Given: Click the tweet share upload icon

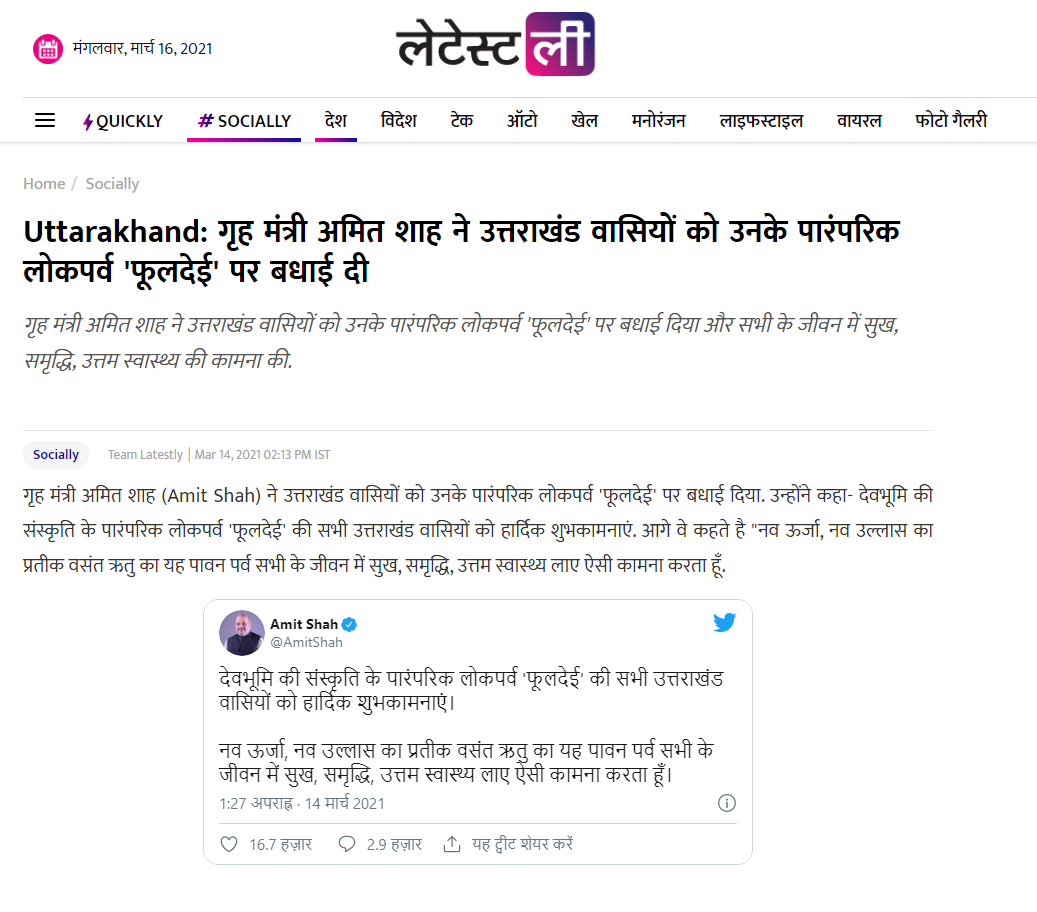Looking at the screenshot, I should (452, 844).
